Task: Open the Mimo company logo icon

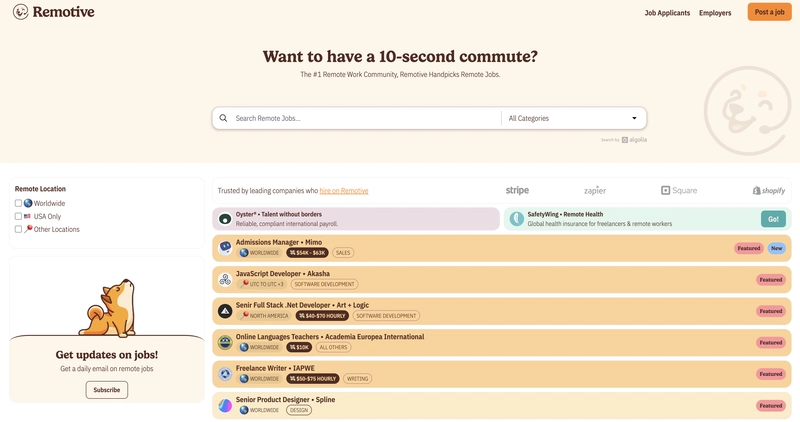Action: tap(225, 247)
